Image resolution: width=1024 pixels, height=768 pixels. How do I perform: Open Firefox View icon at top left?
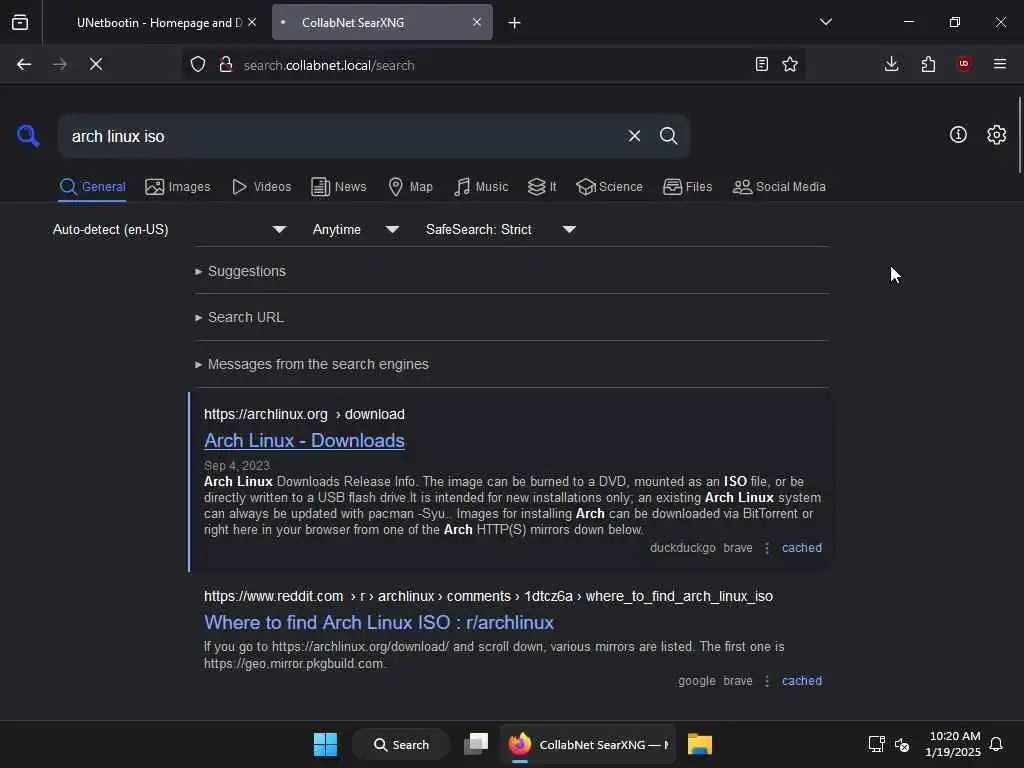click(x=20, y=22)
